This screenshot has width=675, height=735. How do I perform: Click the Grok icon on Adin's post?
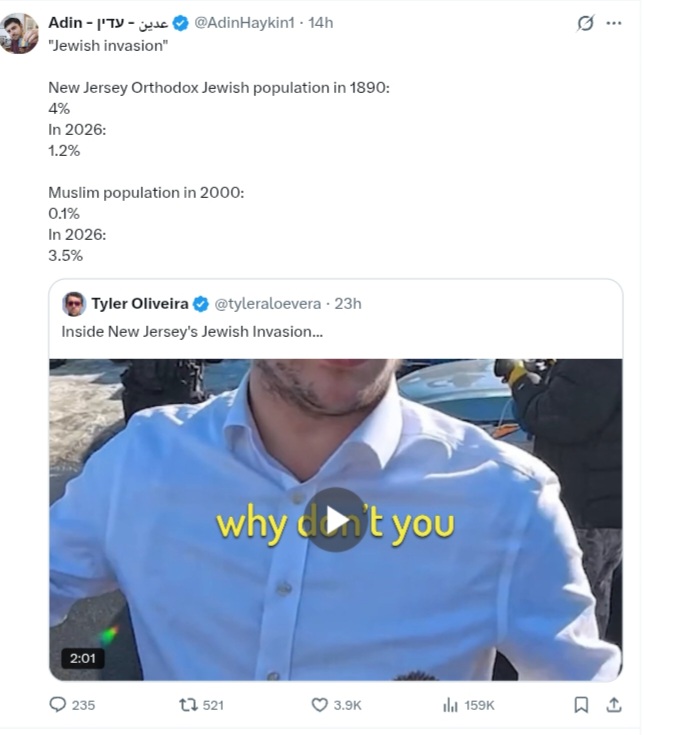pos(585,23)
